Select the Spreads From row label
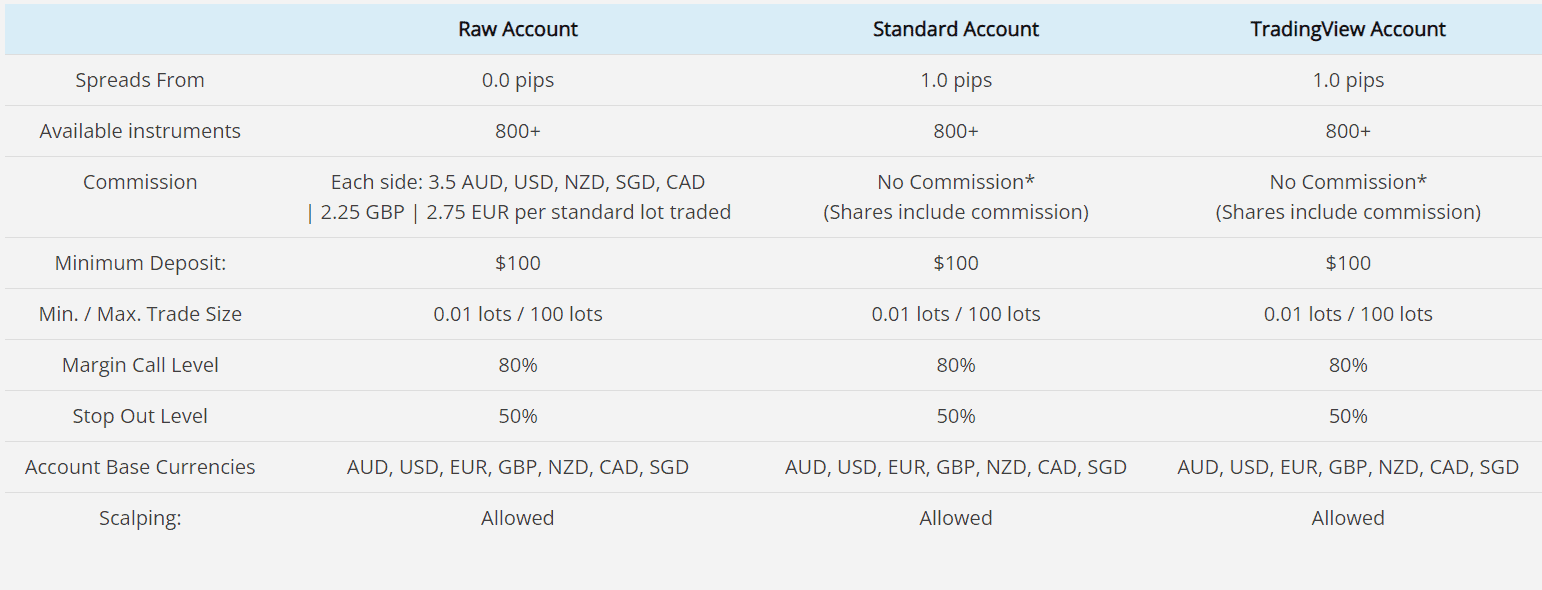 140,80
